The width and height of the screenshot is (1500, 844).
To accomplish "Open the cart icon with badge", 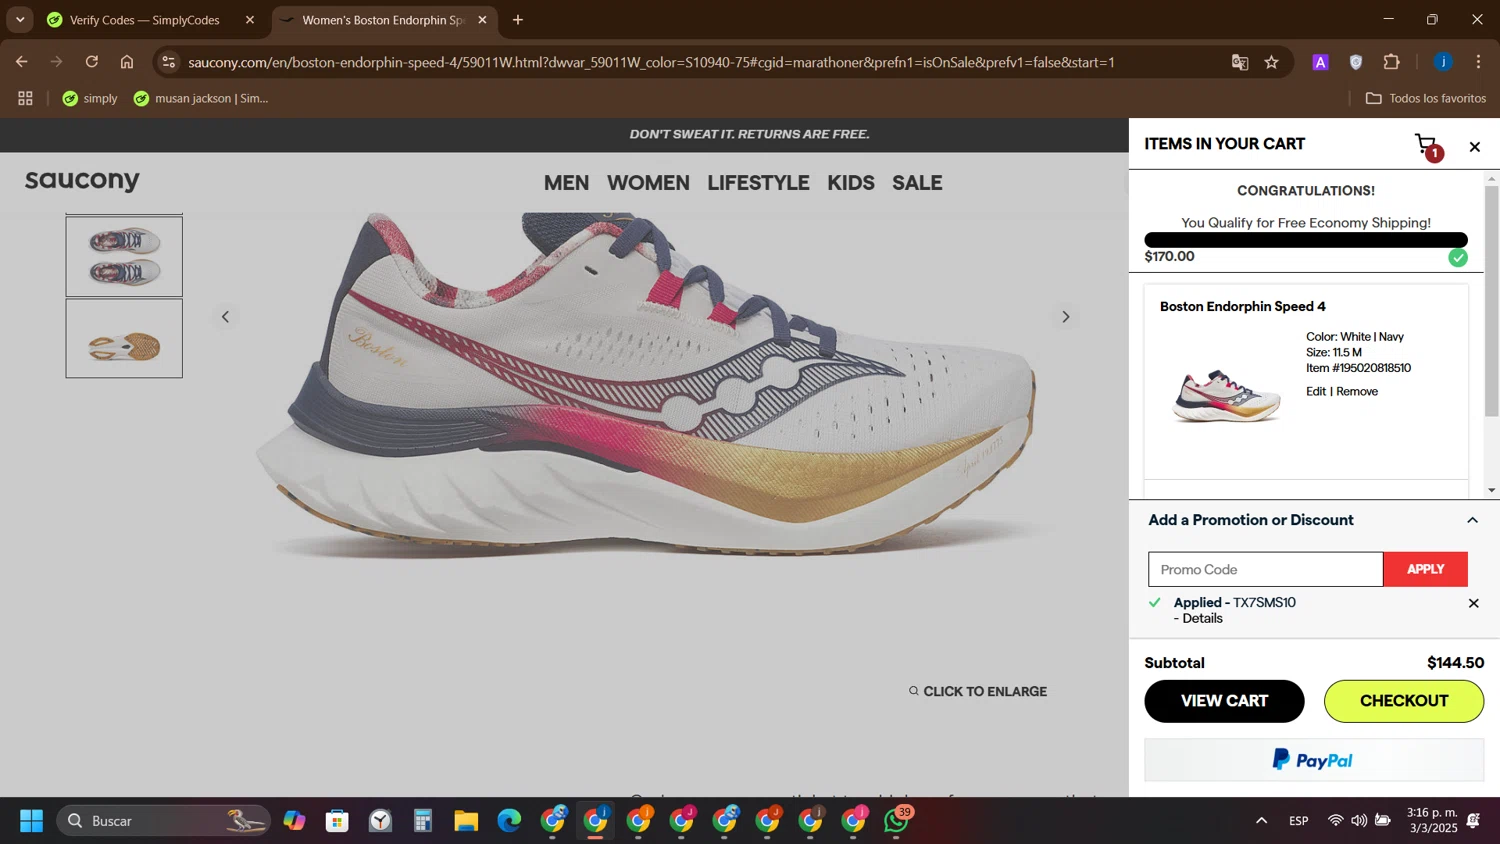I will pos(1429,147).
